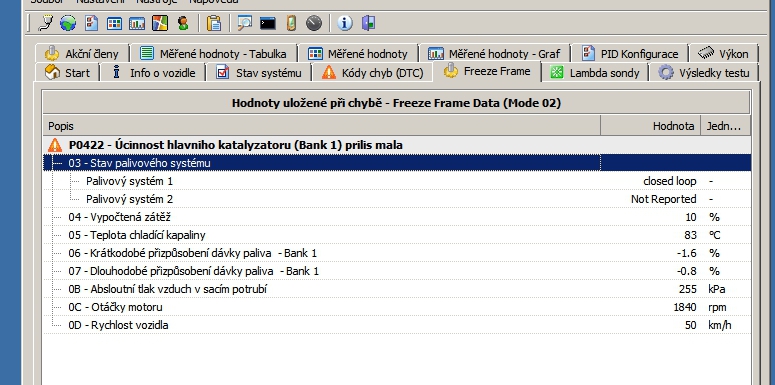The width and height of the screenshot is (775, 385).
Task: Click the Hodnota column header
Action: pos(650,126)
